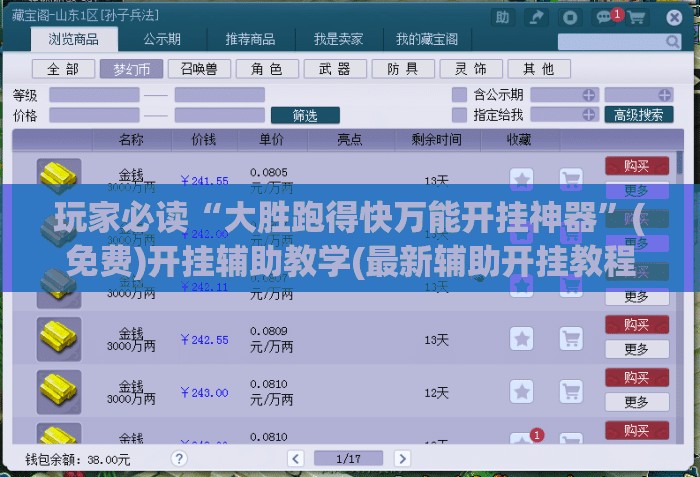Switch to 浏览商品 tab
The width and height of the screenshot is (700, 477).
pos(74,39)
